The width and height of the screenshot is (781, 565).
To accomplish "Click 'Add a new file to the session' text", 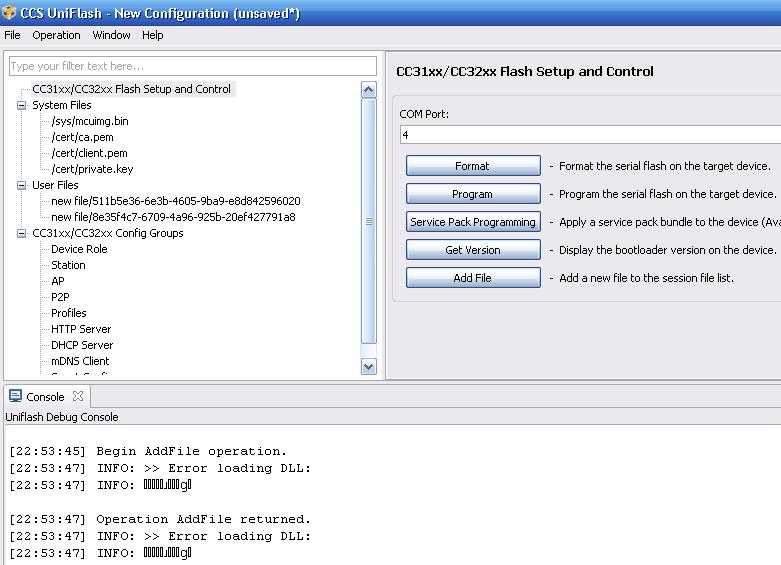I will pos(647,278).
